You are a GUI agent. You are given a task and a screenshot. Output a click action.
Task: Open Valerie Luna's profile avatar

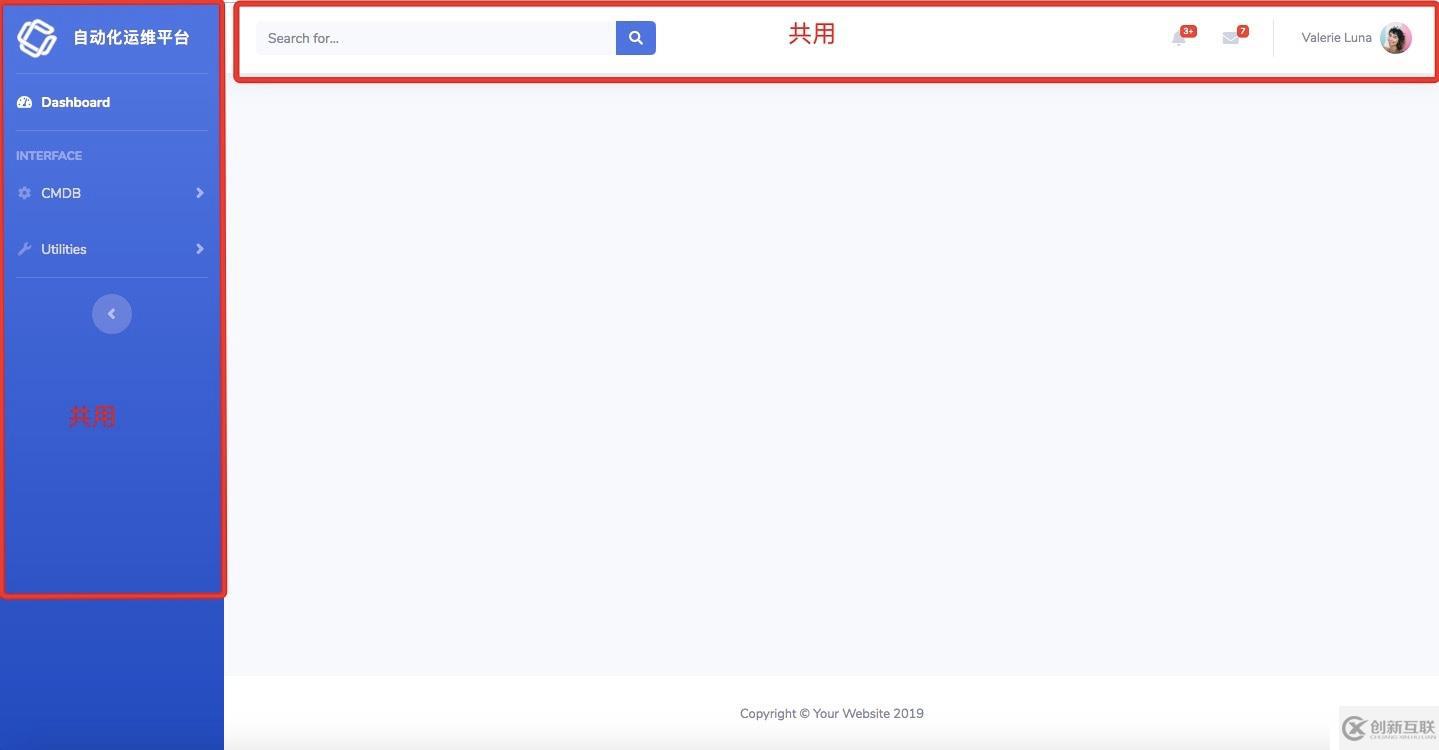pos(1394,37)
